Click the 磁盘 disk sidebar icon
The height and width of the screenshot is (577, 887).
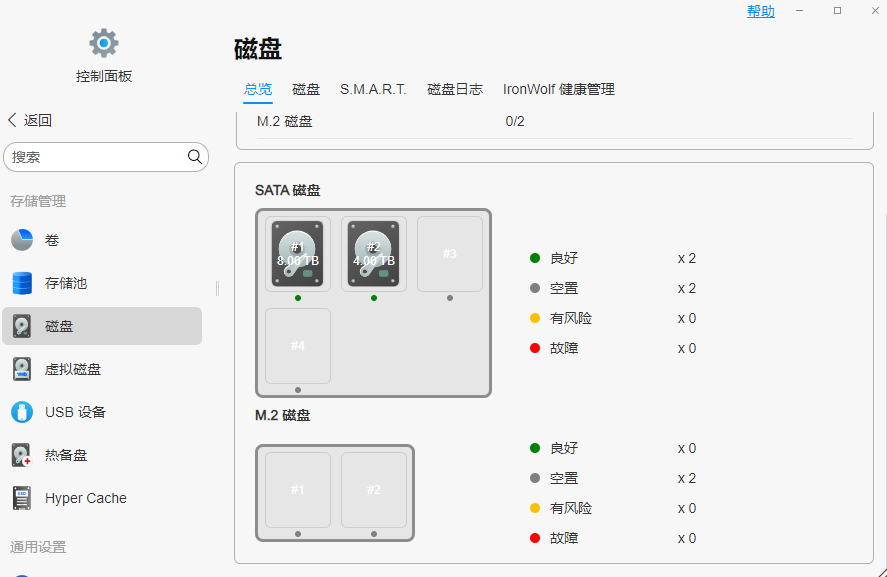click(x=22, y=326)
